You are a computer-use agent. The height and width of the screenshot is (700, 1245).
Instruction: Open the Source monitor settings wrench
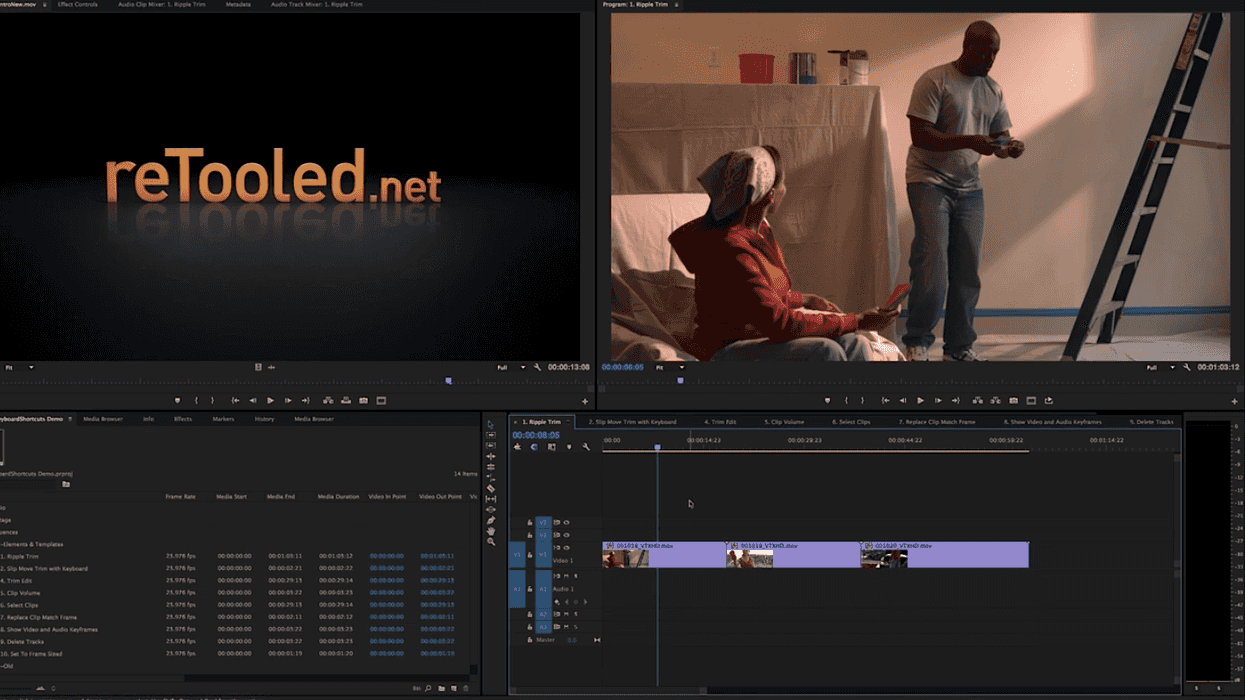tap(537, 367)
